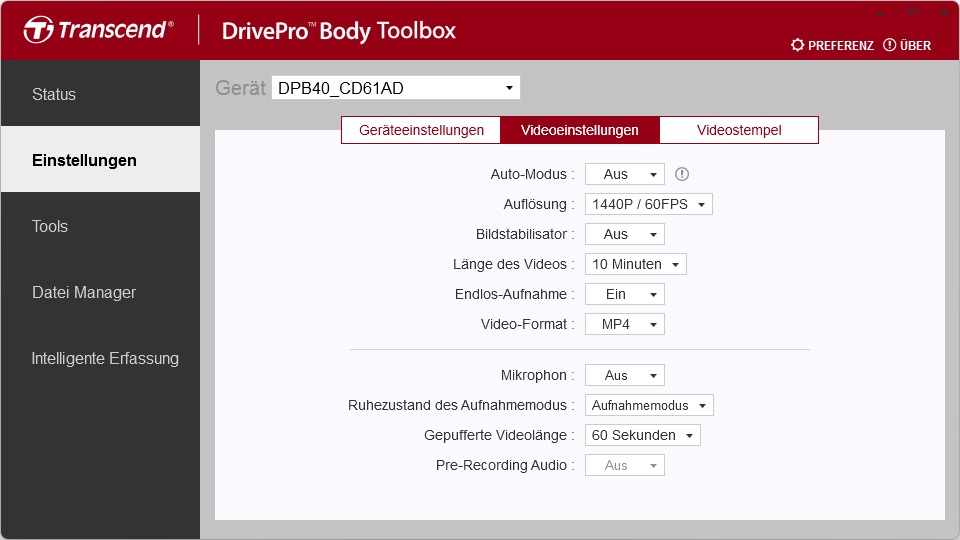This screenshot has width=960, height=540.
Task: Open Tools in sidebar
Action: click(100, 227)
